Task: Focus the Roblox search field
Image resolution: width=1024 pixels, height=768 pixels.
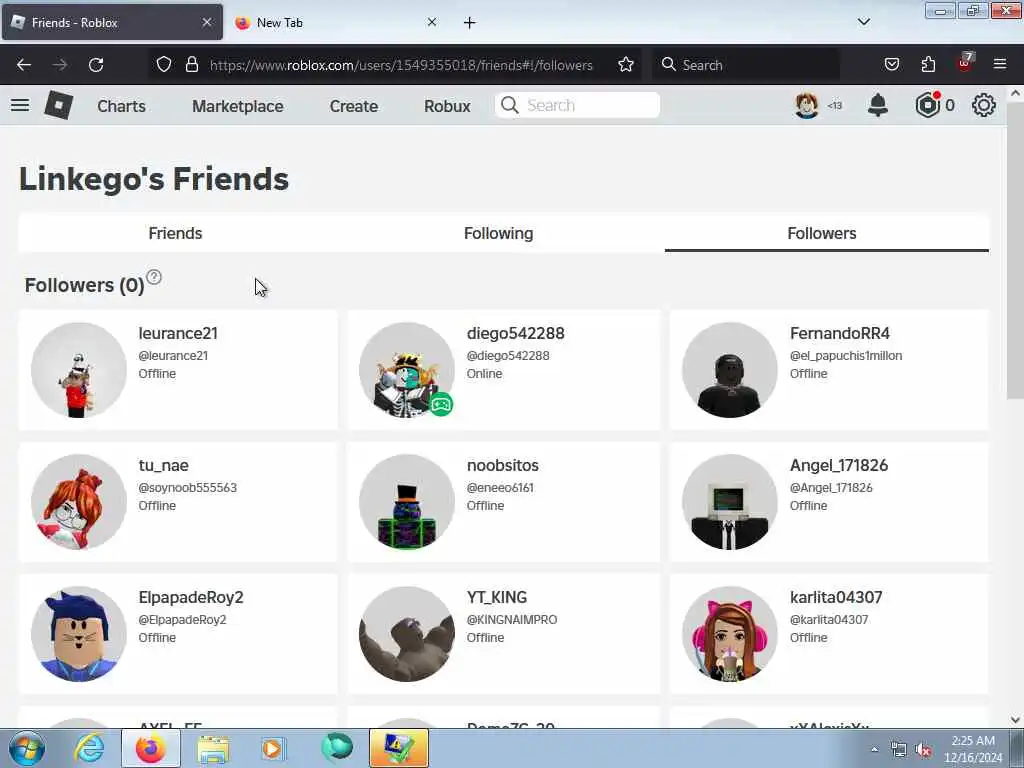Action: 577,105
